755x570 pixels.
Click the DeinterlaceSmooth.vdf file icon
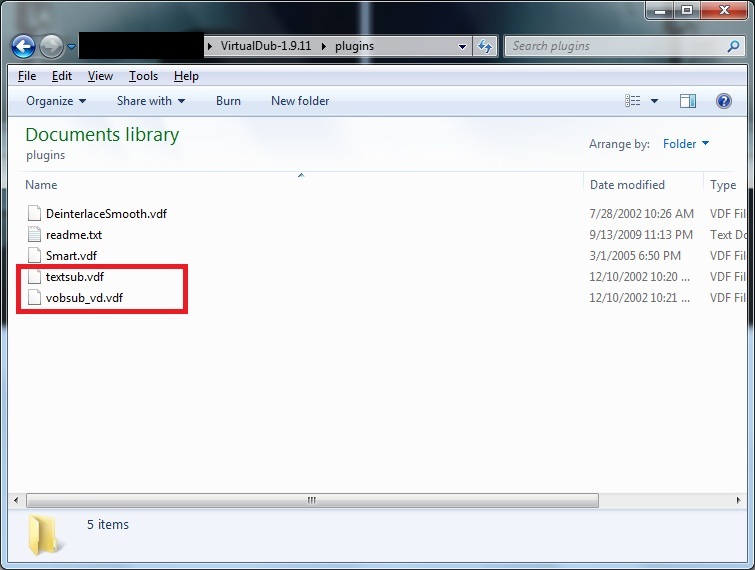point(34,213)
